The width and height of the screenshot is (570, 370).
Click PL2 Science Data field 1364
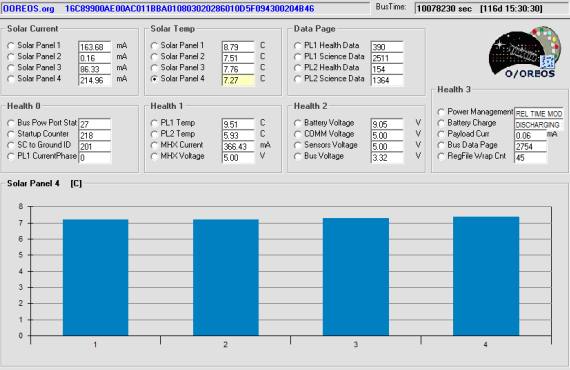(x=387, y=80)
